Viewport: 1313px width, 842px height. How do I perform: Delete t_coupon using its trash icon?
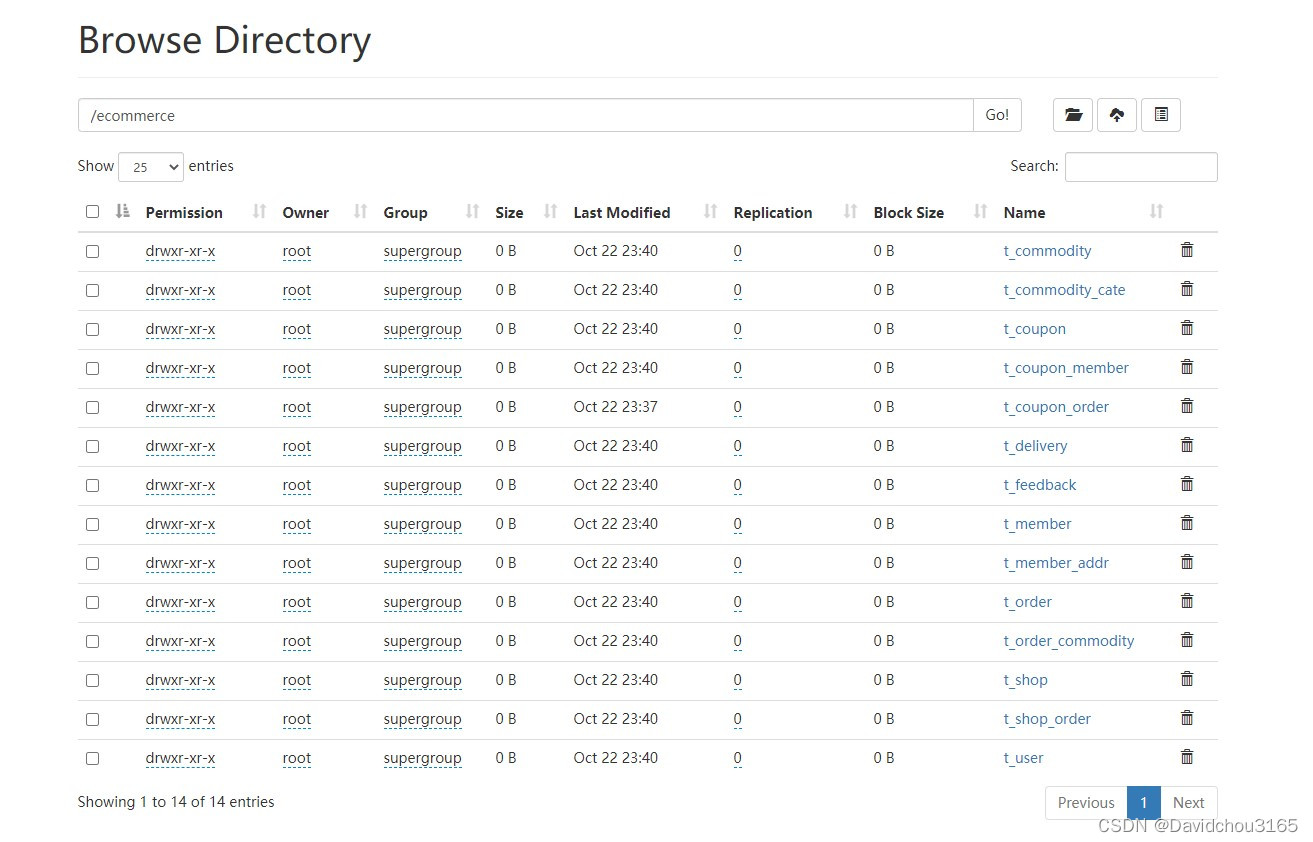(1187, 328)
